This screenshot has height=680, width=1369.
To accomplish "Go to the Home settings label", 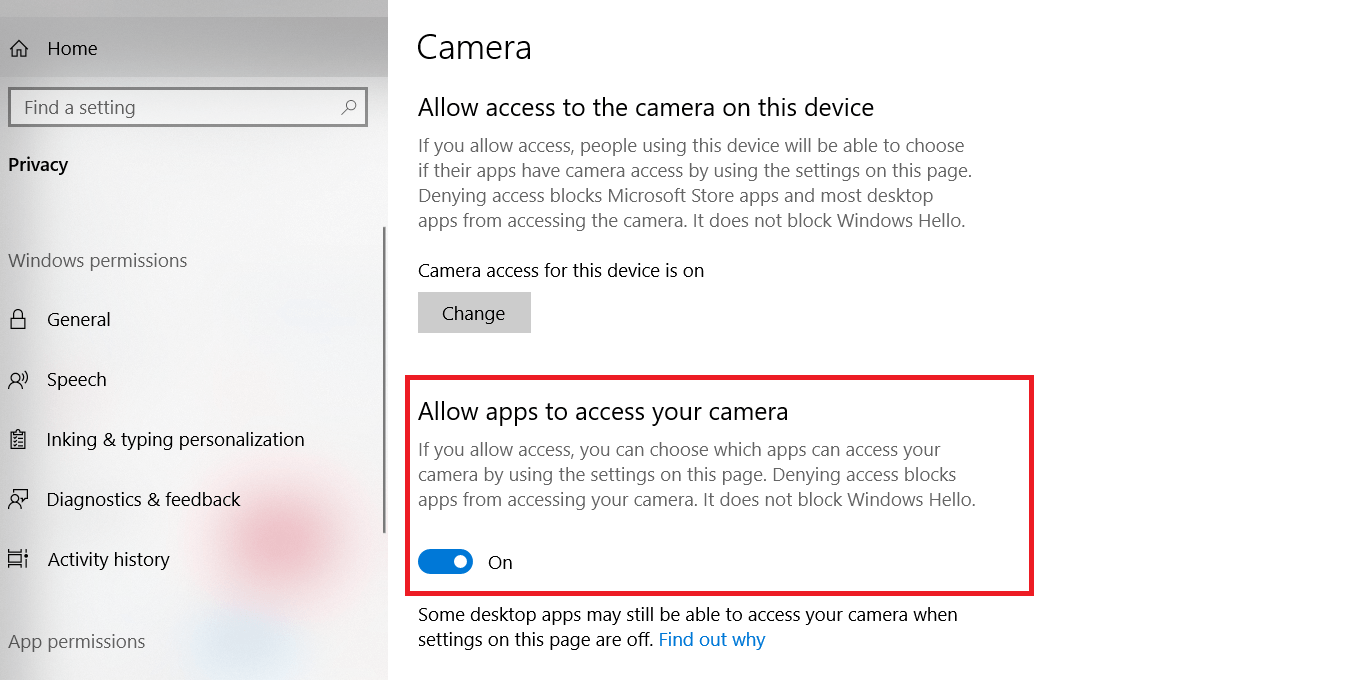I will pyautogui.click(x=72, y=48).
